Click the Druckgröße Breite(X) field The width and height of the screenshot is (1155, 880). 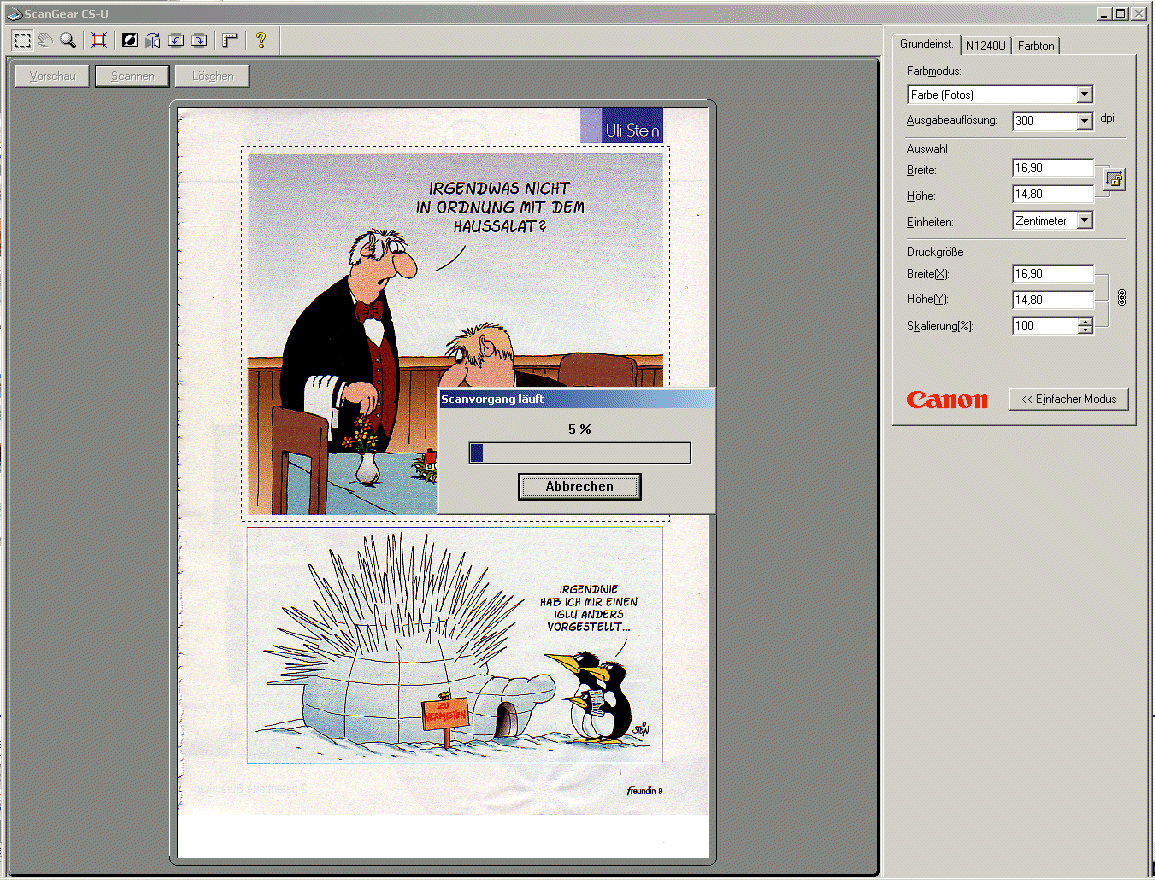1053,273
